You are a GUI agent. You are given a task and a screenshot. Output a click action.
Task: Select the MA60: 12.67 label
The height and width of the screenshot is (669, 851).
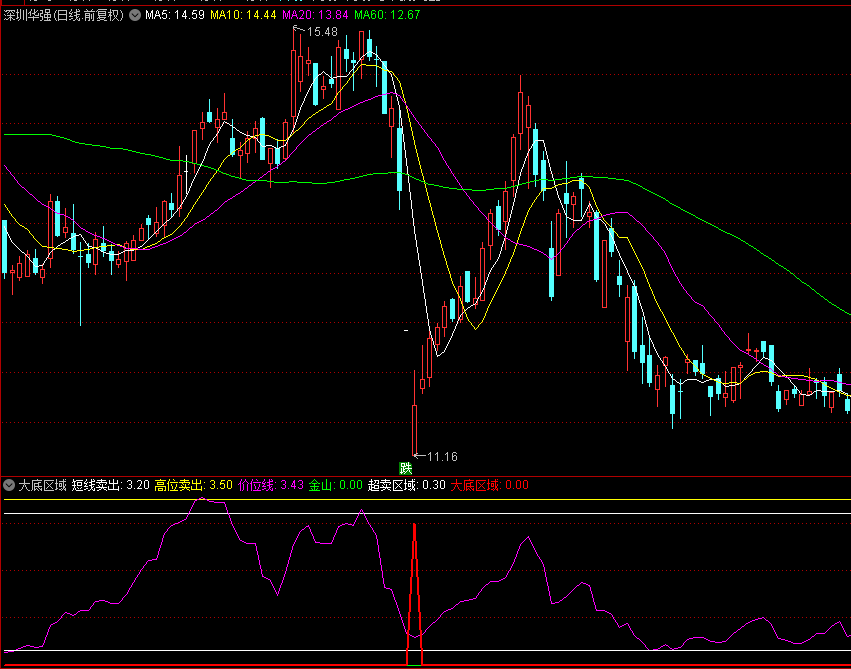(x=387, y=15)
